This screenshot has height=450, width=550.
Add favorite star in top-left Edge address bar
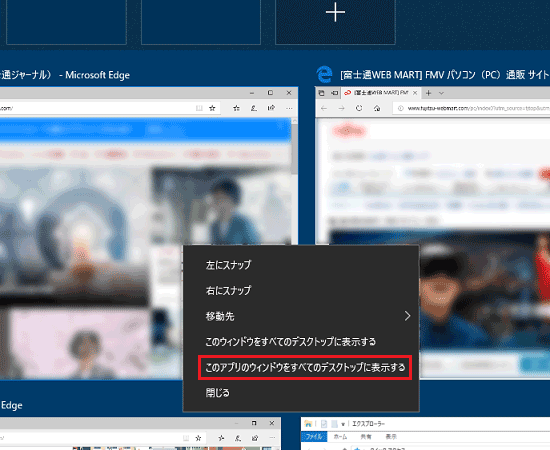point(212,108)
